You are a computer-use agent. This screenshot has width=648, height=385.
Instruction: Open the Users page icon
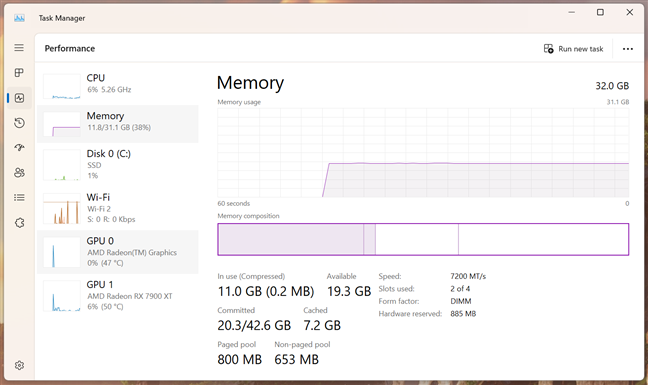click(x=19, y=172)
